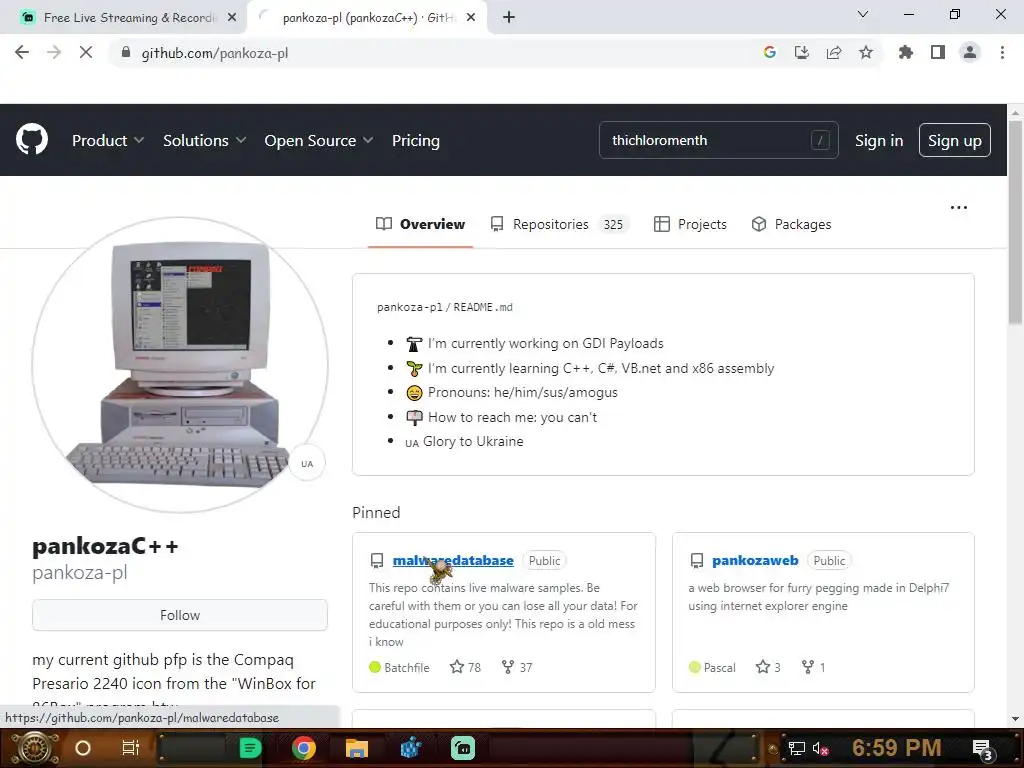
Task: Select the Overview tab
Action: [x=421, y=224]
